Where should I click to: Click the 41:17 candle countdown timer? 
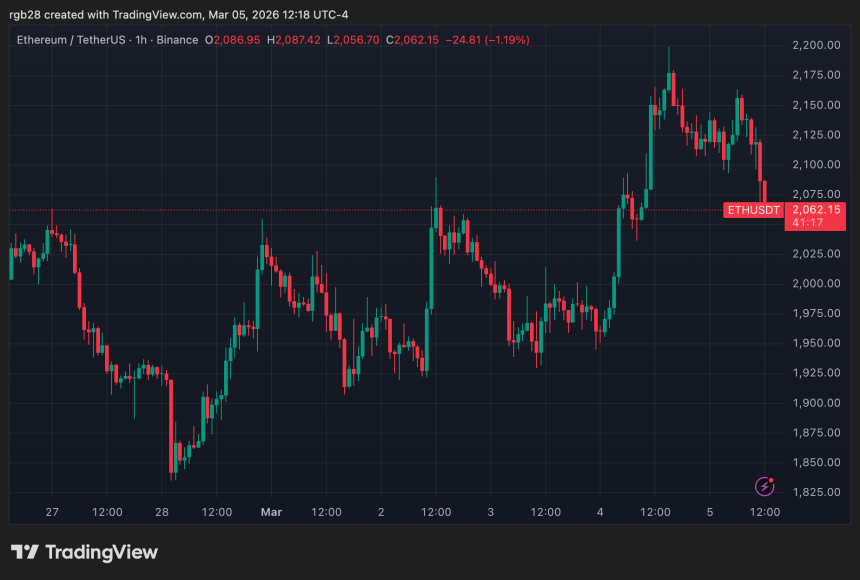[805, 221]
